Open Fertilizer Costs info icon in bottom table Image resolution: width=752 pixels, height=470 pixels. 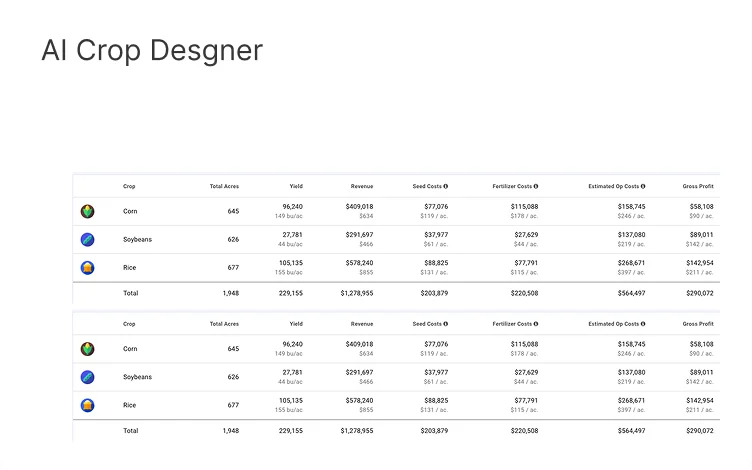(536, 324)
